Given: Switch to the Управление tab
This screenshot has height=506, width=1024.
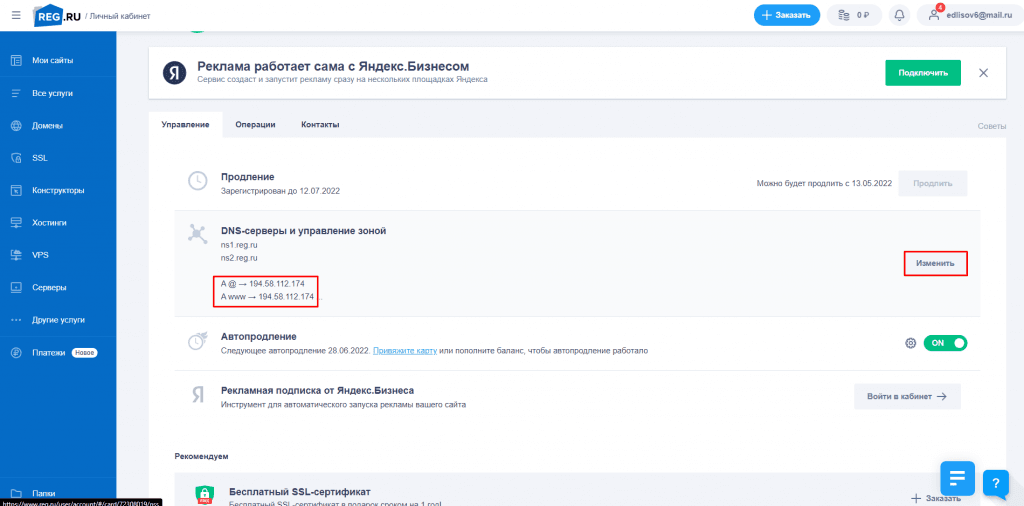Looking at the screenshot, I should pos(185,125).
